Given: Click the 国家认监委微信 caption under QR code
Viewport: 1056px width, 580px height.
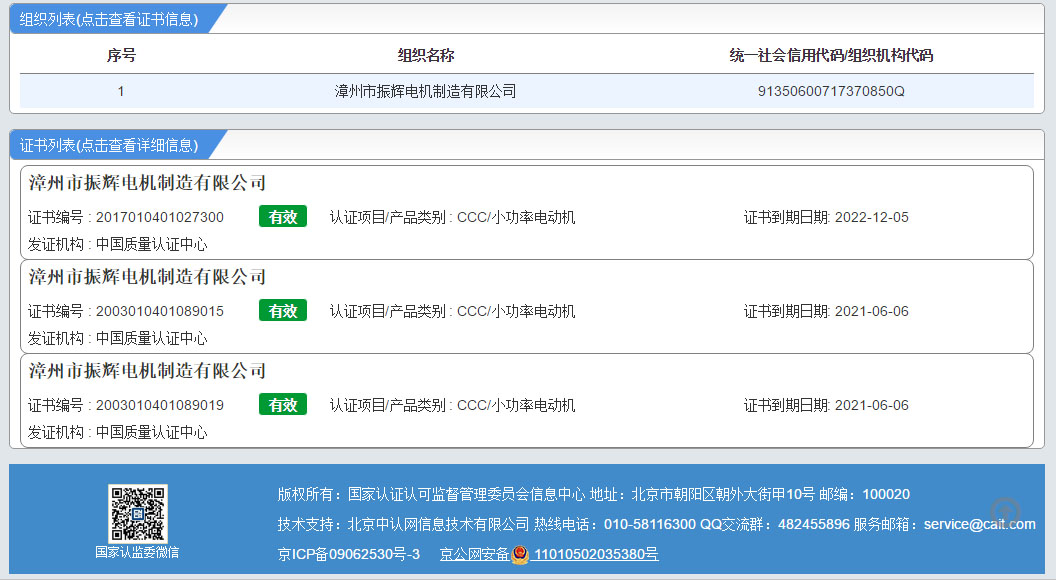Looking at the screenshot, I should point(138,552).
